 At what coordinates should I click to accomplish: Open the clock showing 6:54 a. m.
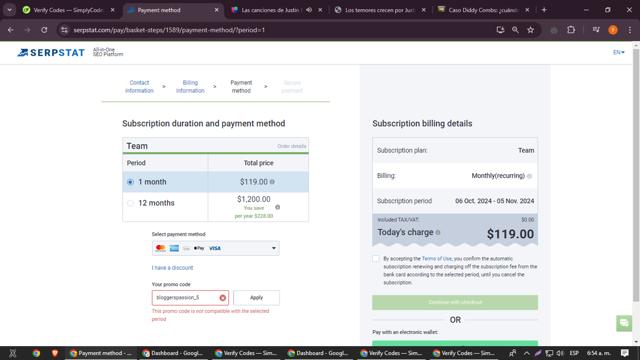click(x=598, y=353)
